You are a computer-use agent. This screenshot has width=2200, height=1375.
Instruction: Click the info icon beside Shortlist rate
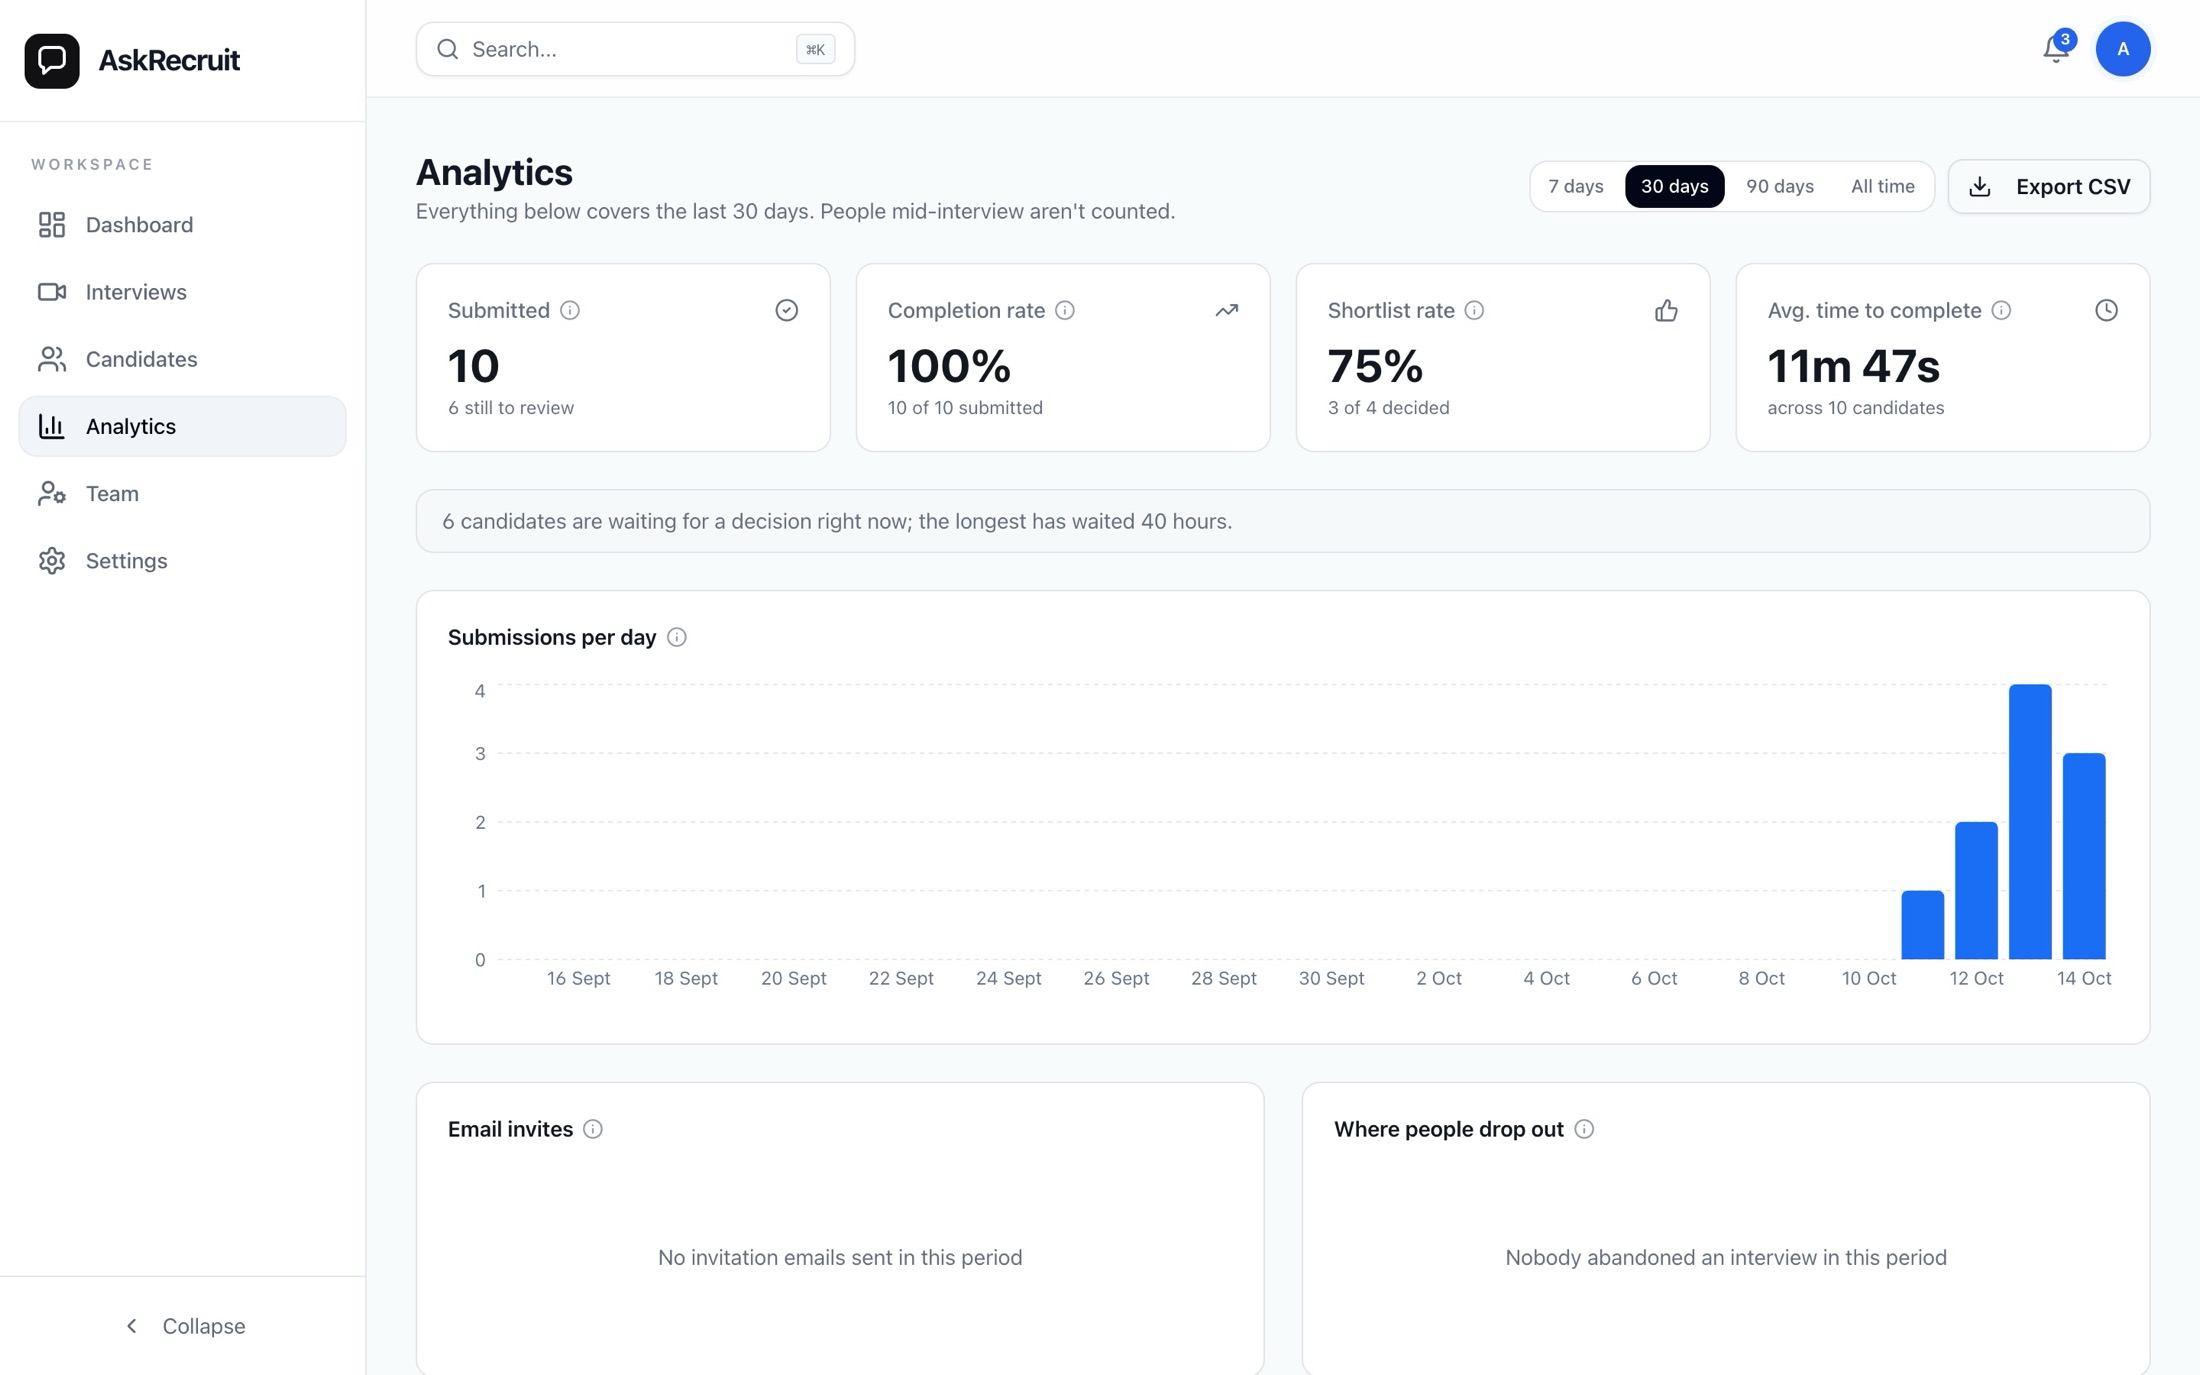(x=1474, y=310)
